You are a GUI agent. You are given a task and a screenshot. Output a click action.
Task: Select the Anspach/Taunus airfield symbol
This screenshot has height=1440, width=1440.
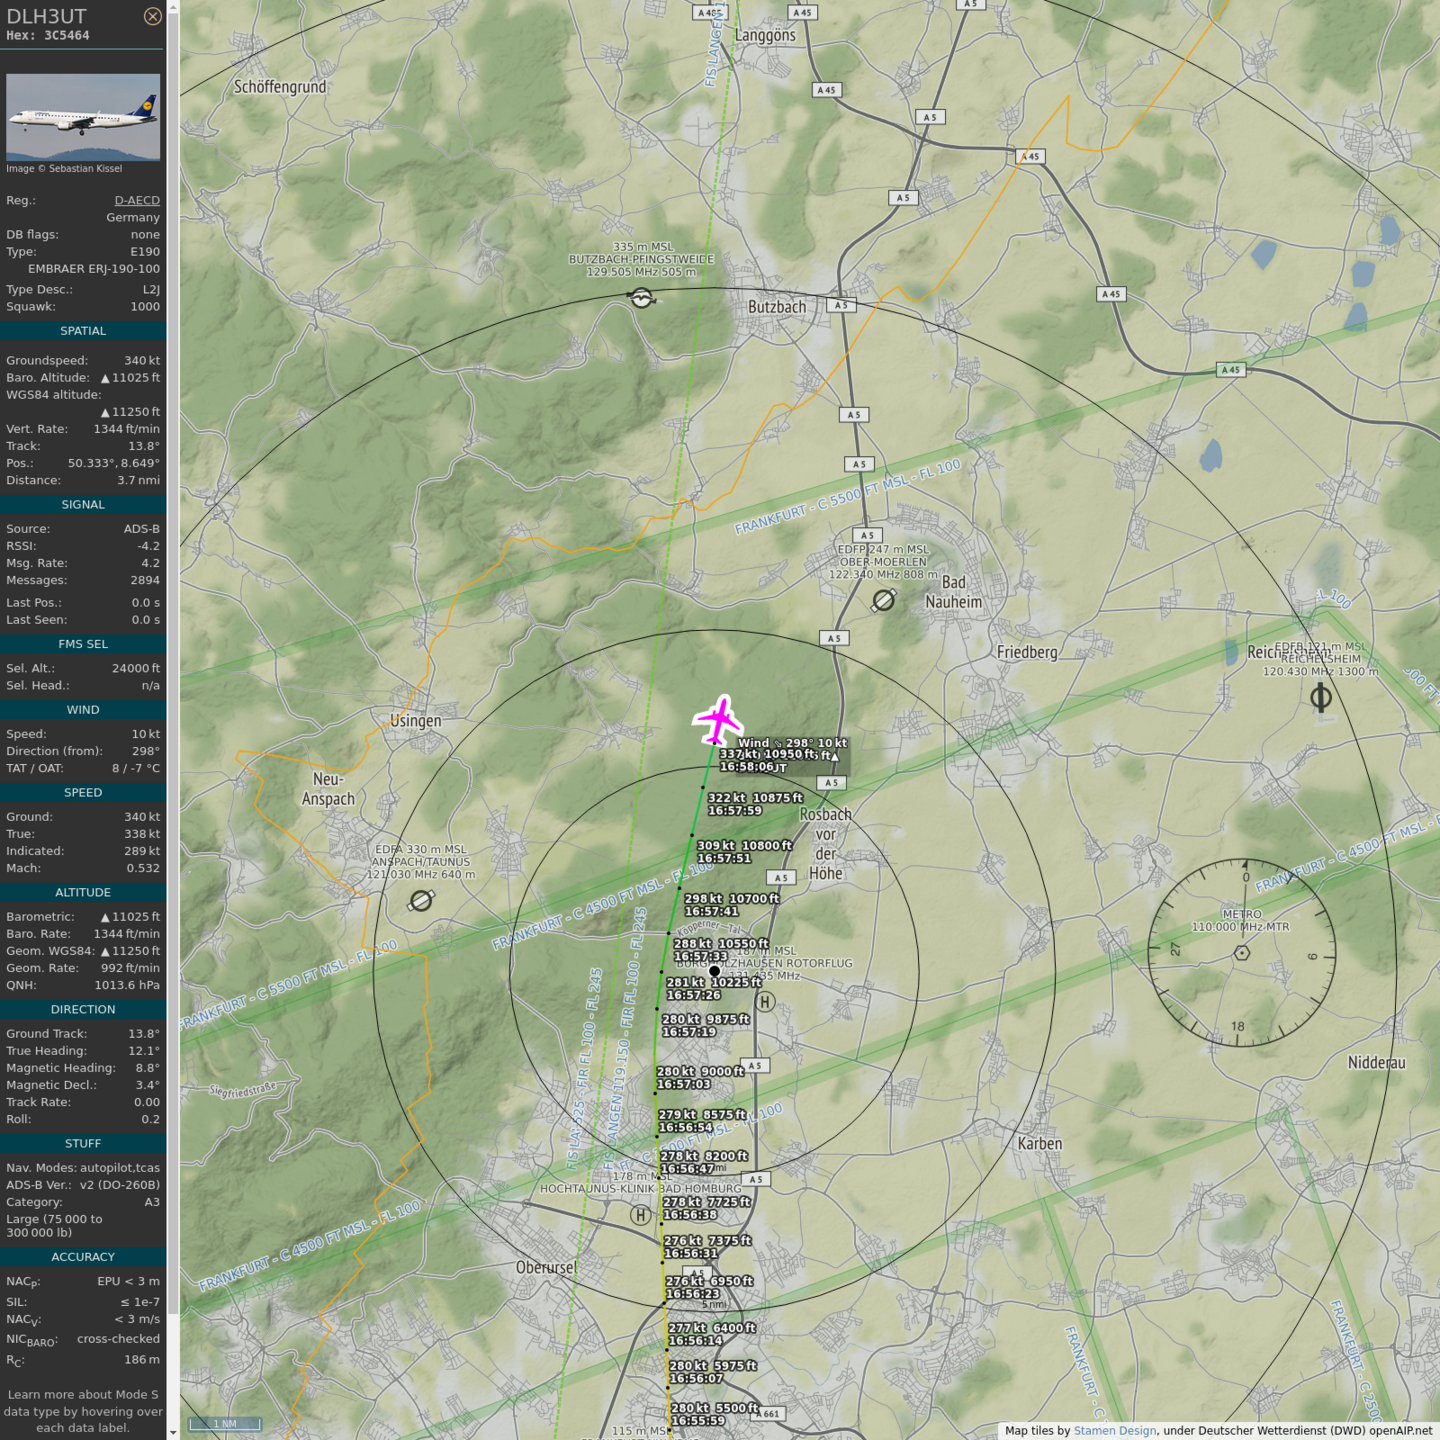pyautogui.click(x=421, y=901)
